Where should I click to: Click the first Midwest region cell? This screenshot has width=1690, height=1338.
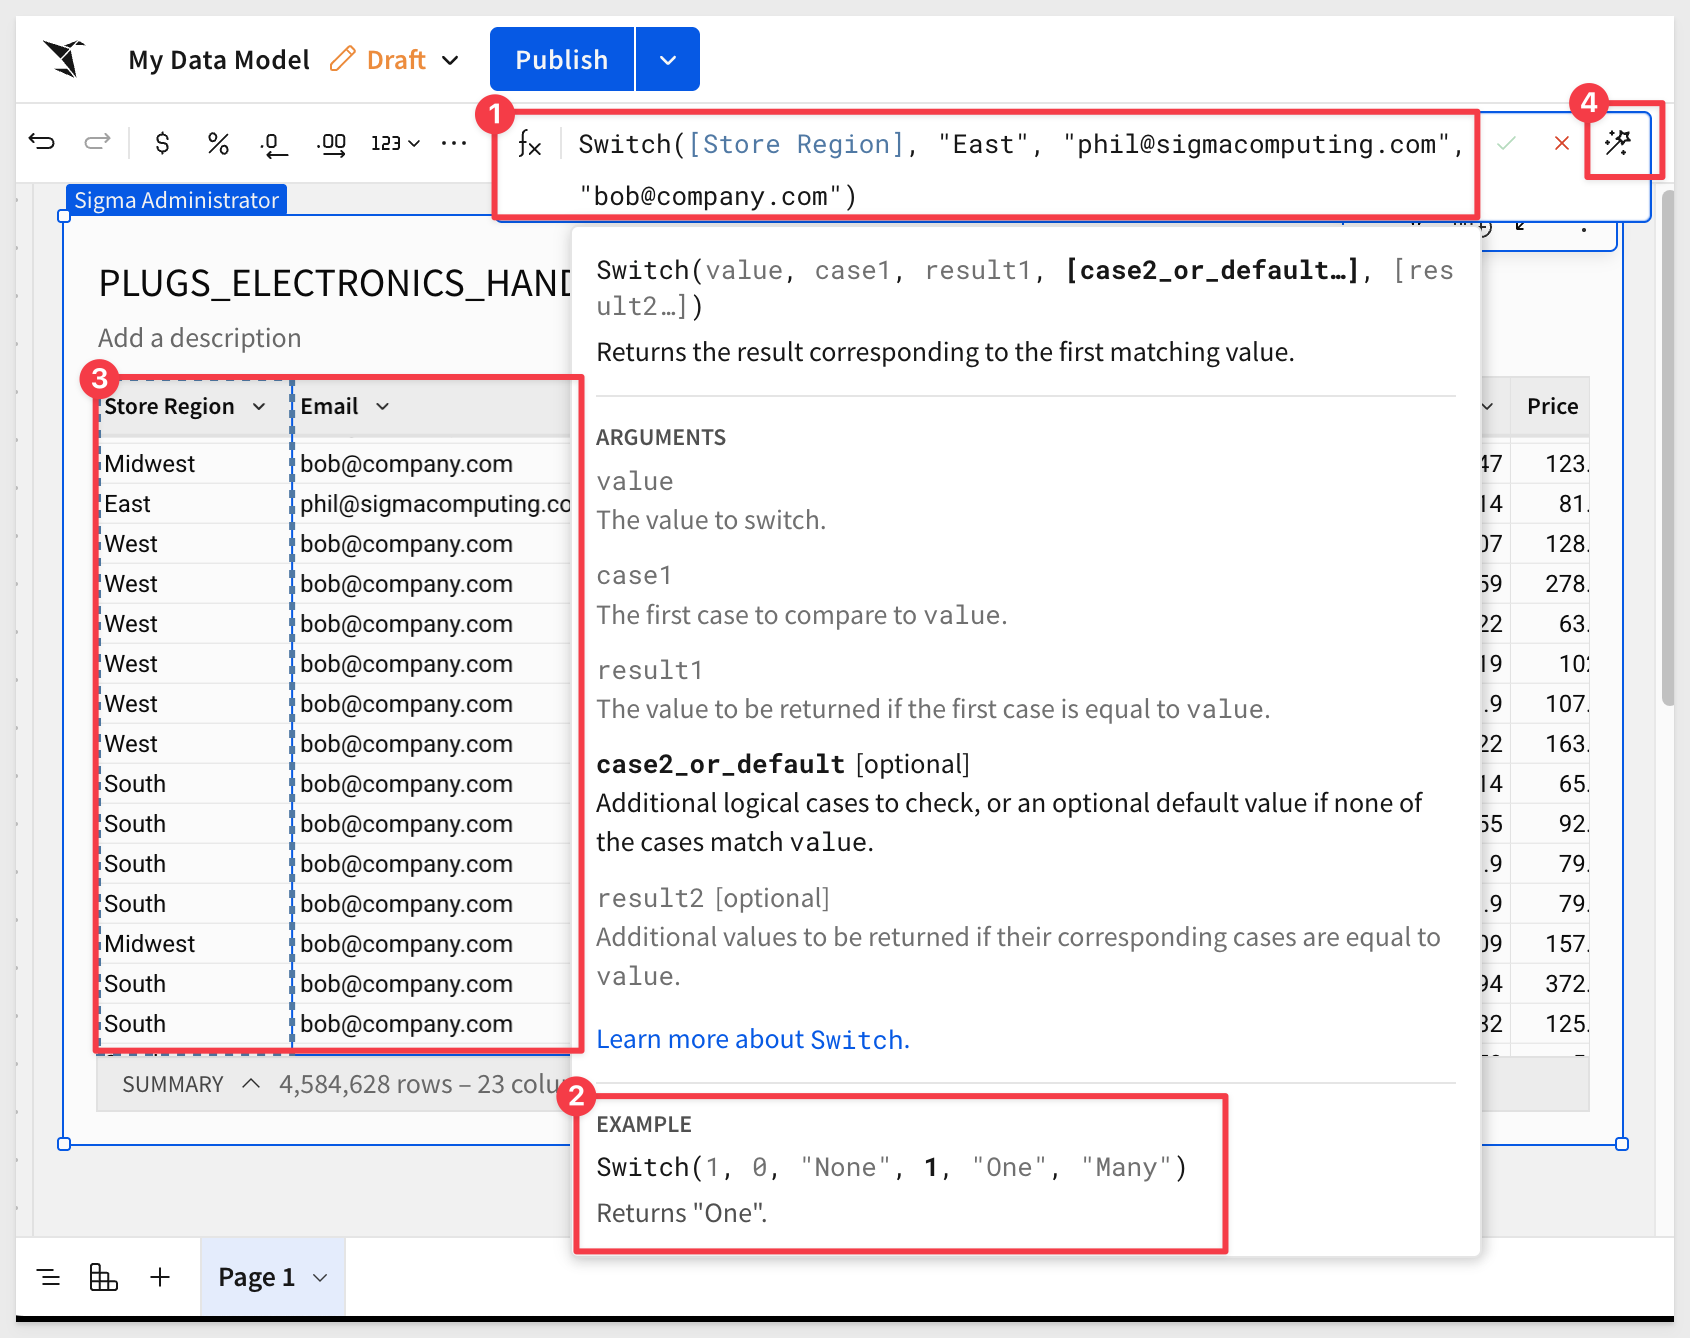coord(194,464)
